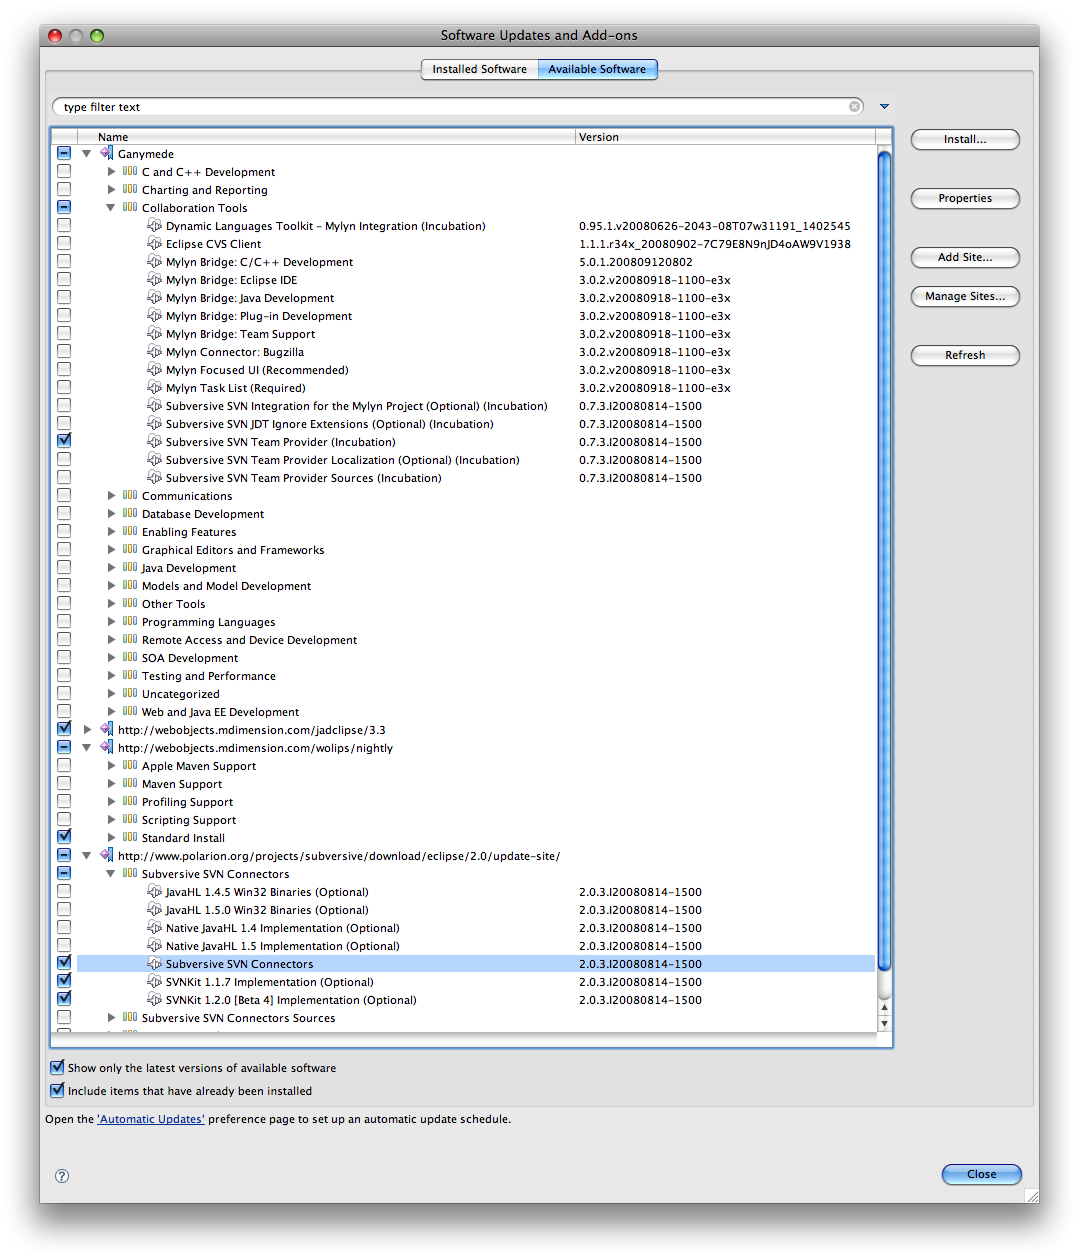The image size is (1079, 1258).
Task: Click the vertical scrollbar thumb of the list
Action: coord(884,560)
